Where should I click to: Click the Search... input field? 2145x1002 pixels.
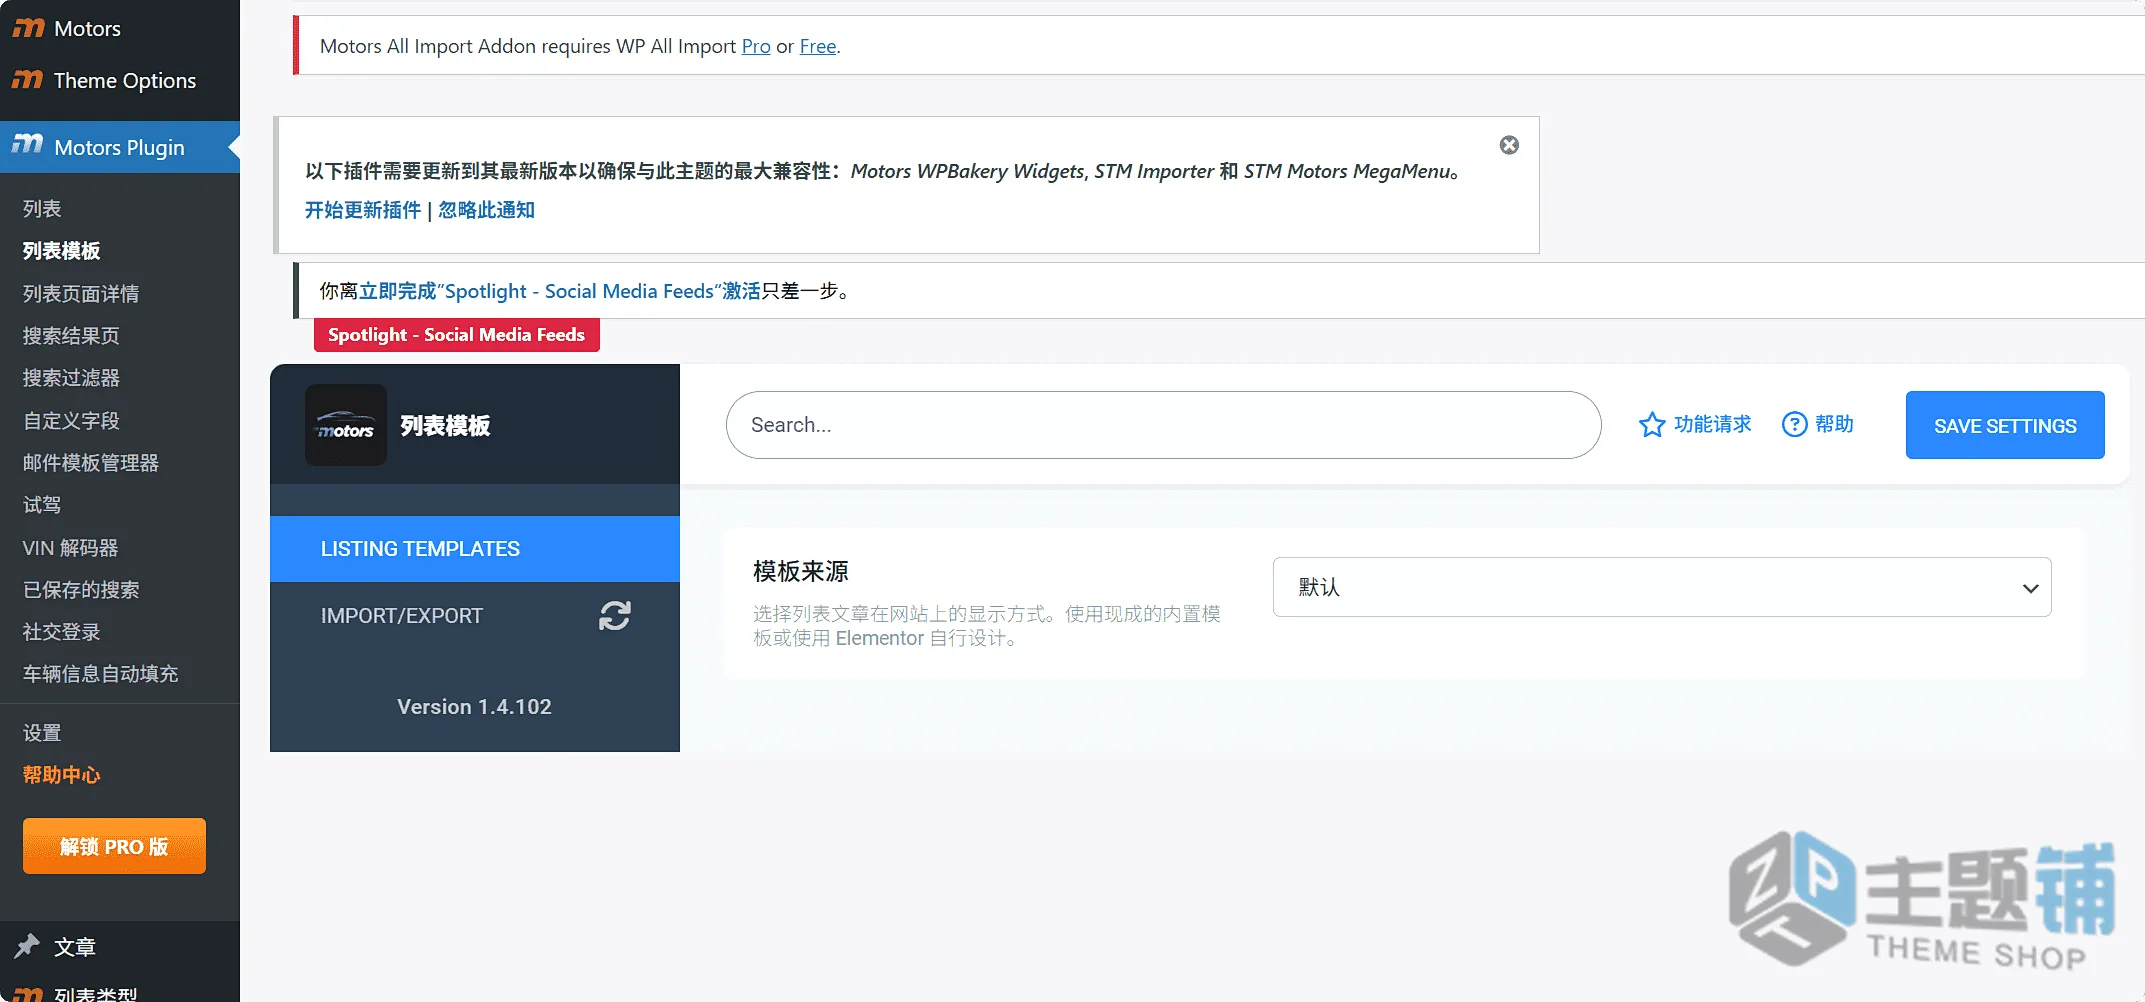pyautogui.click(x=1163, y=425)
